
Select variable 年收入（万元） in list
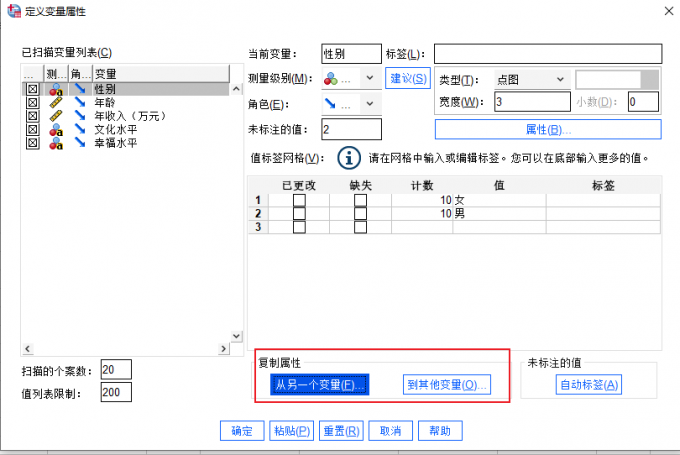click(130, 116)
